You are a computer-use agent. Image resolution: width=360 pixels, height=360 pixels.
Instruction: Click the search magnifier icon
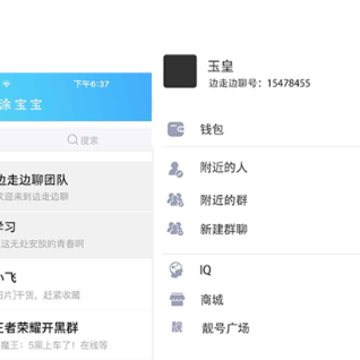pos(72,140)
